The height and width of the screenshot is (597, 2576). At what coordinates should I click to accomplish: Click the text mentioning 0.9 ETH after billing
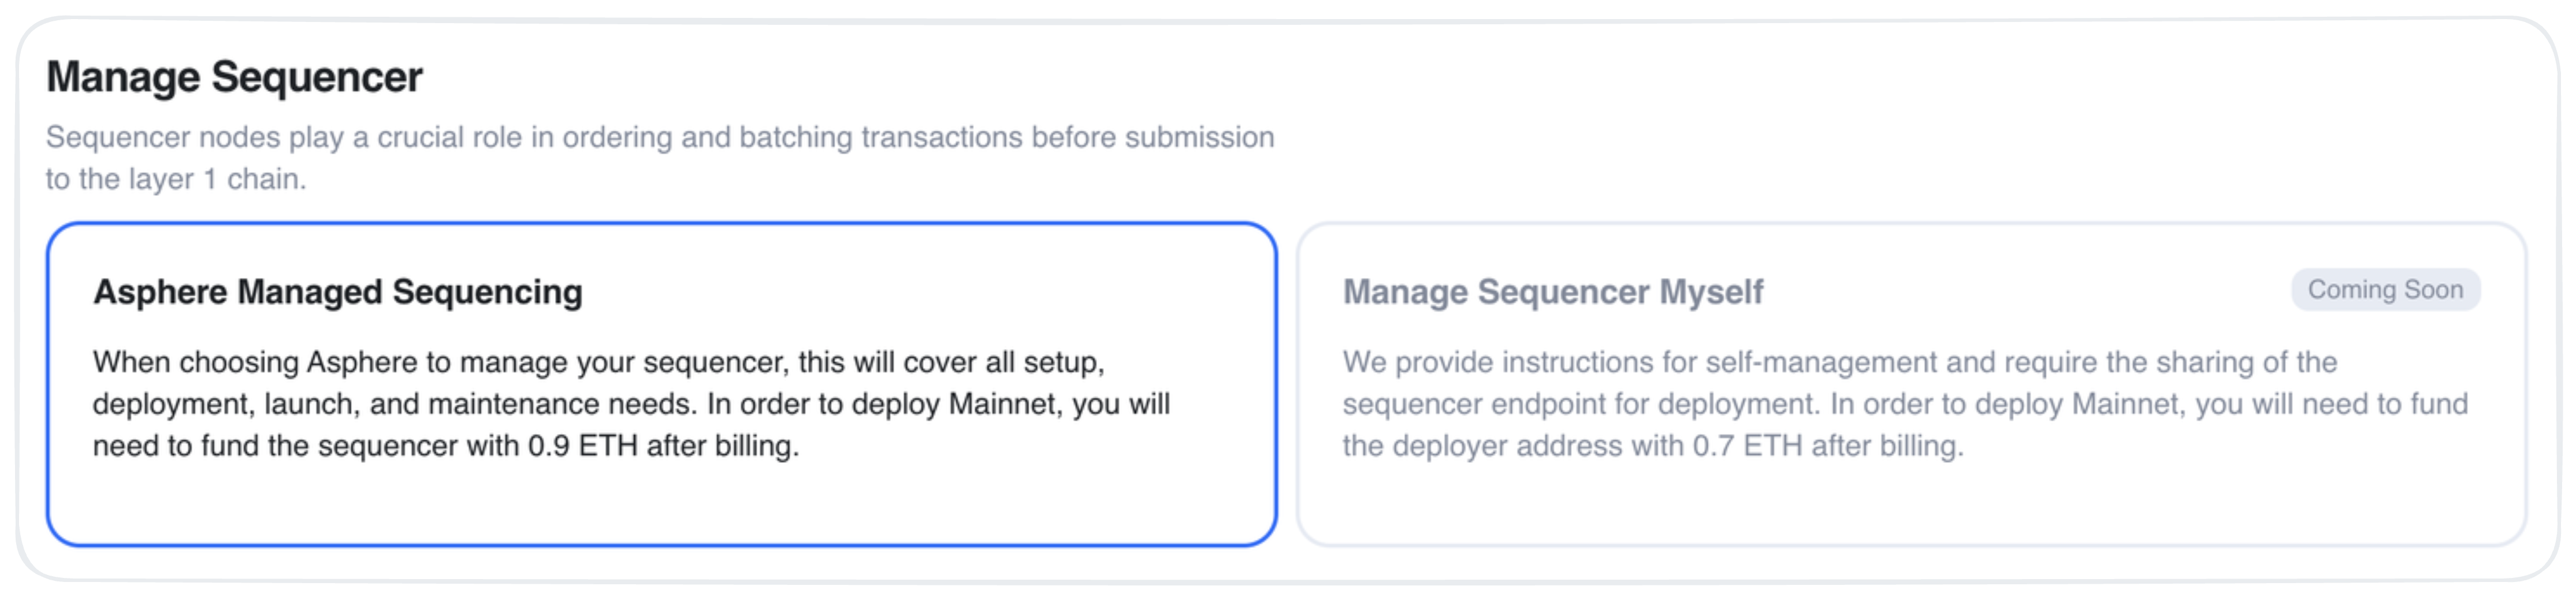click(664, 446)
